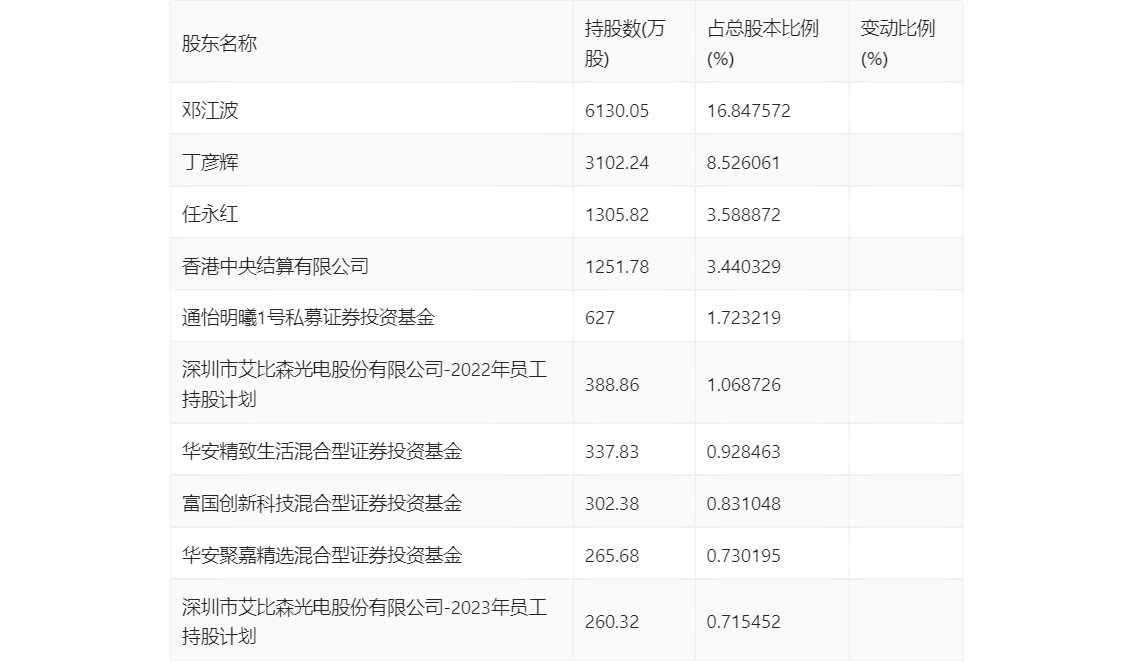This screenshot has height=661, width=1134.
Task: Select shareholding value 388.86
Action: pos(612,385)
